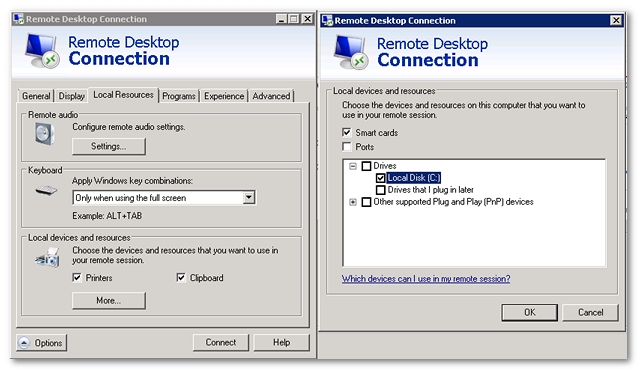Click the title bar app icon of left window

19,19
